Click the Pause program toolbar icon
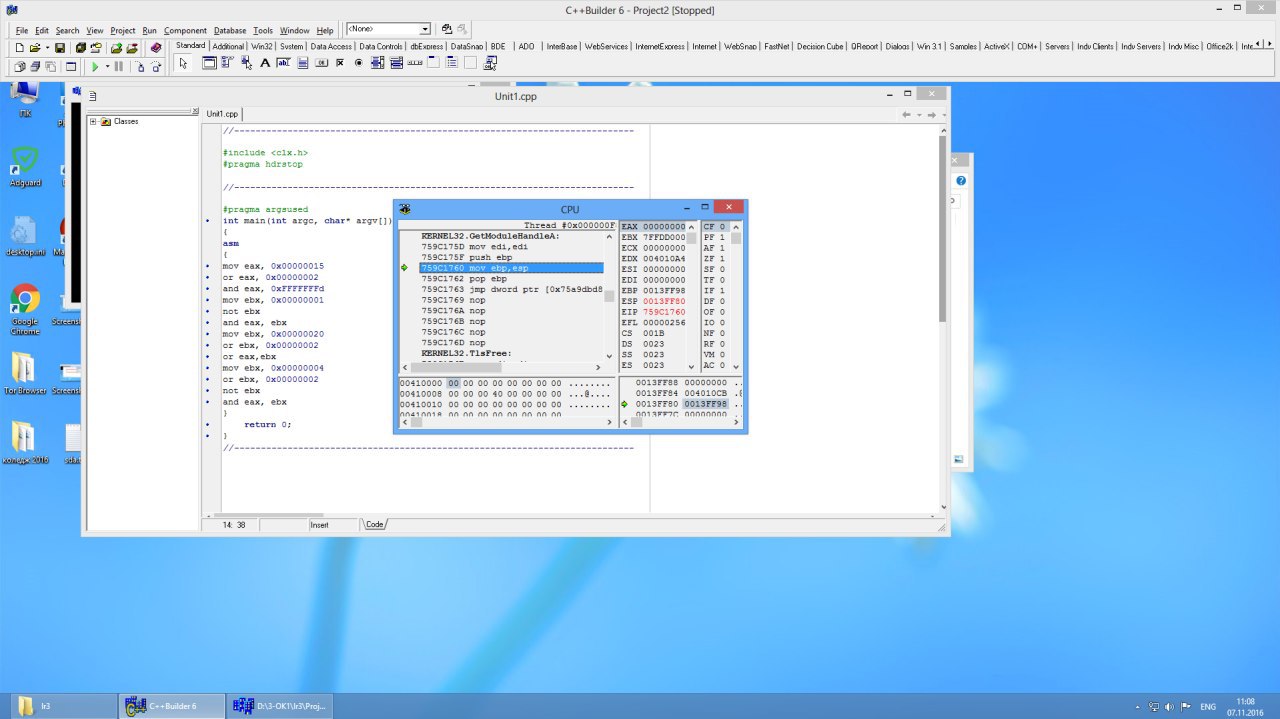 (119, 67)
